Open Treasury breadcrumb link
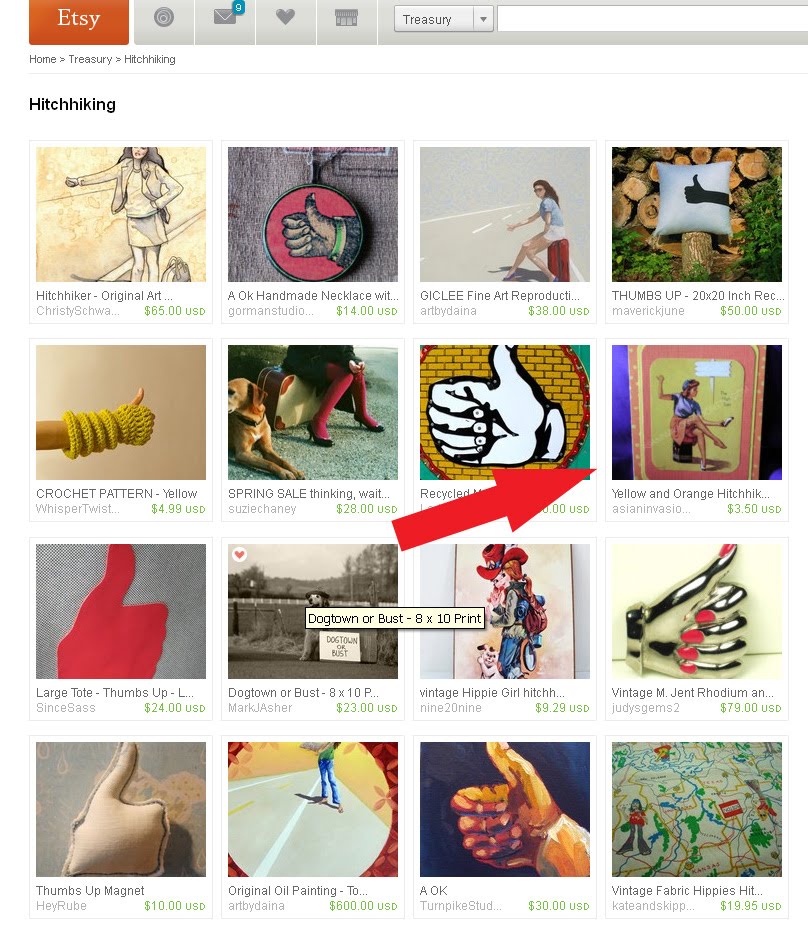 click(x=90, y=59)
